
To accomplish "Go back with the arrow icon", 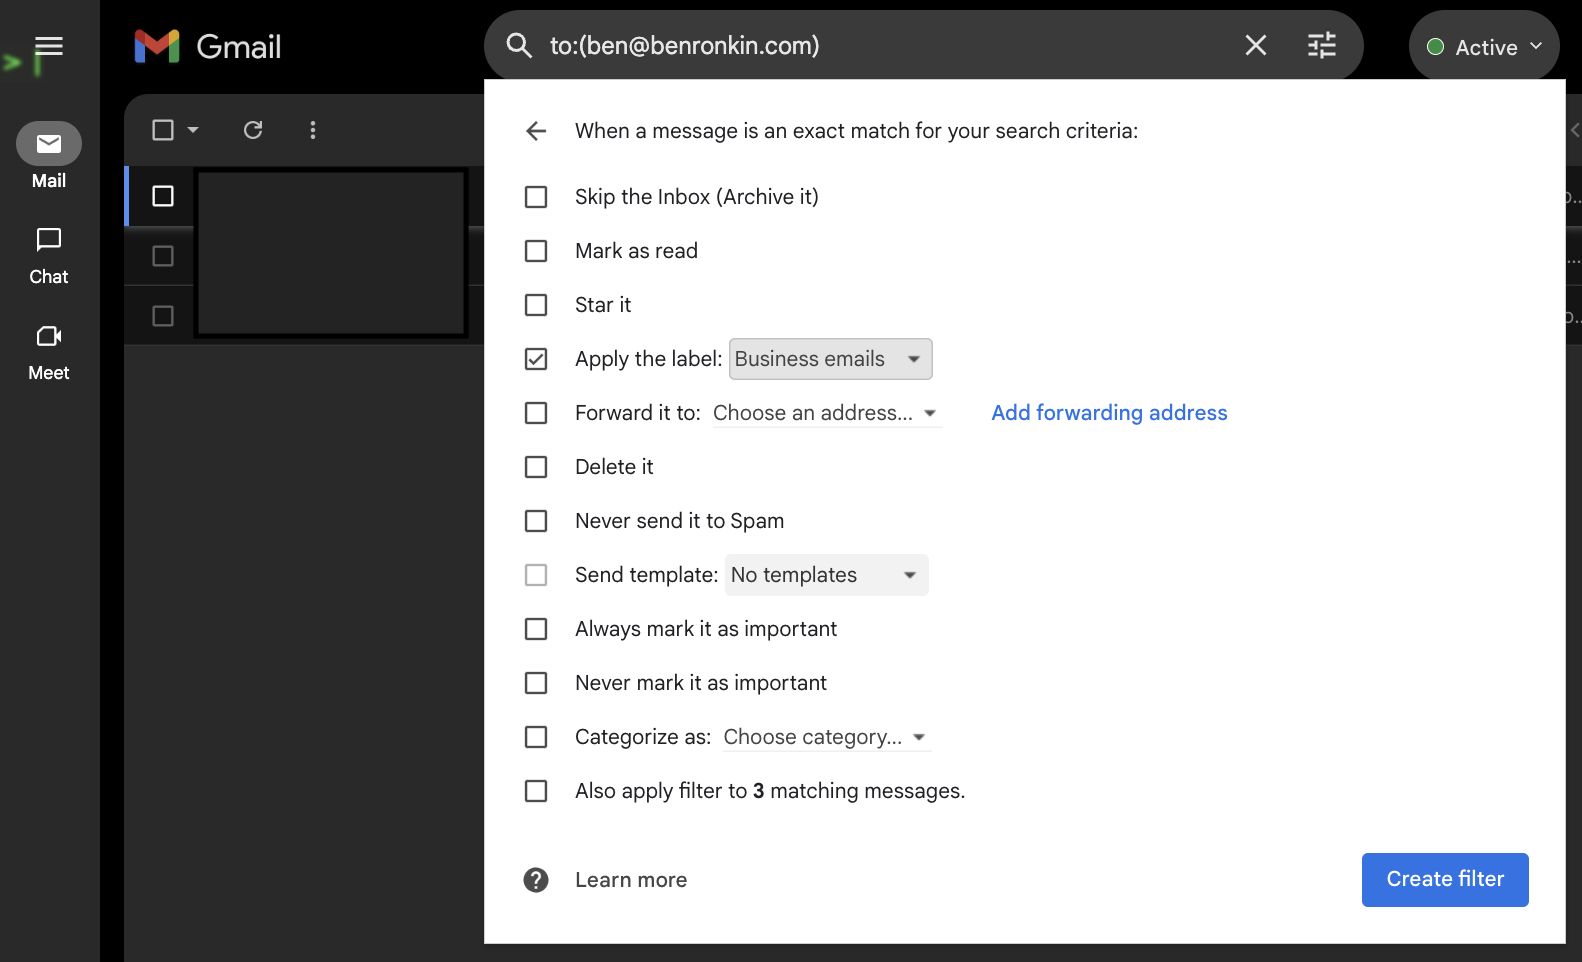I will (536, 131).
